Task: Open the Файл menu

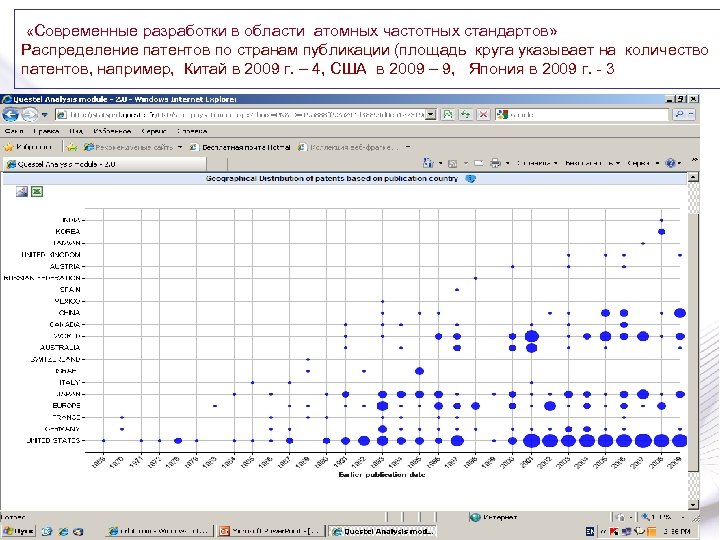Action: (x=14, y=131)
